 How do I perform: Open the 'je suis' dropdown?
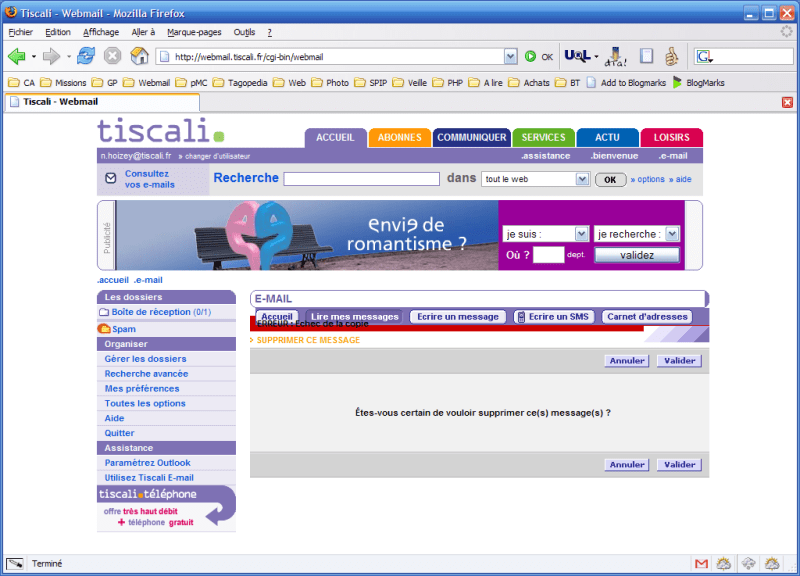582,234
